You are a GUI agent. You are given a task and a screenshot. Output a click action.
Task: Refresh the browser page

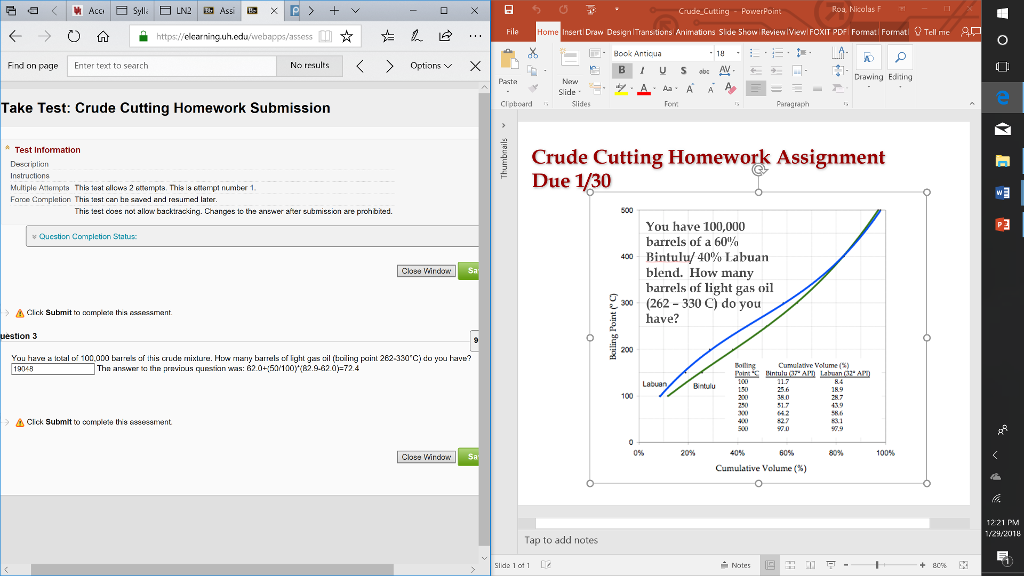74,37
